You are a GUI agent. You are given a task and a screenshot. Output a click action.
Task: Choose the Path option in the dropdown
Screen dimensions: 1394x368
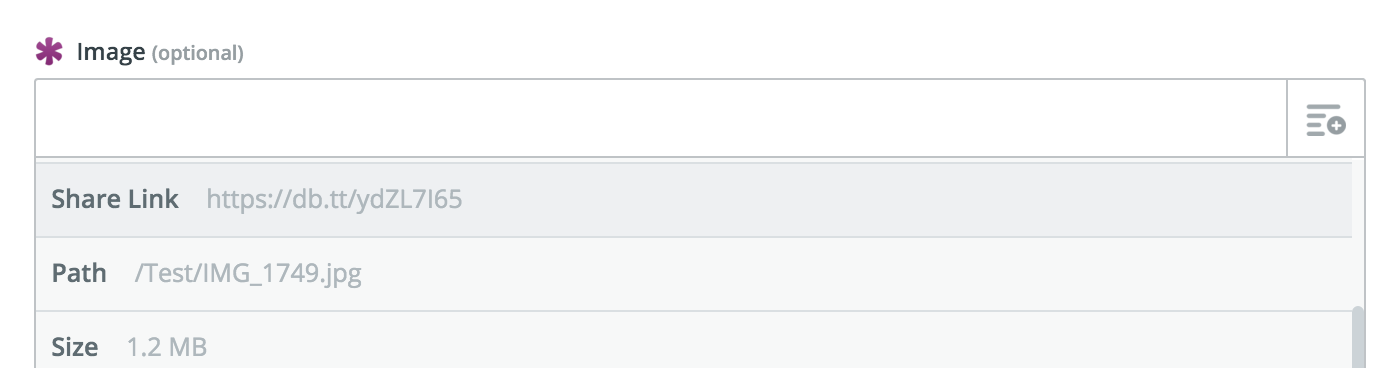coord(693,274)
